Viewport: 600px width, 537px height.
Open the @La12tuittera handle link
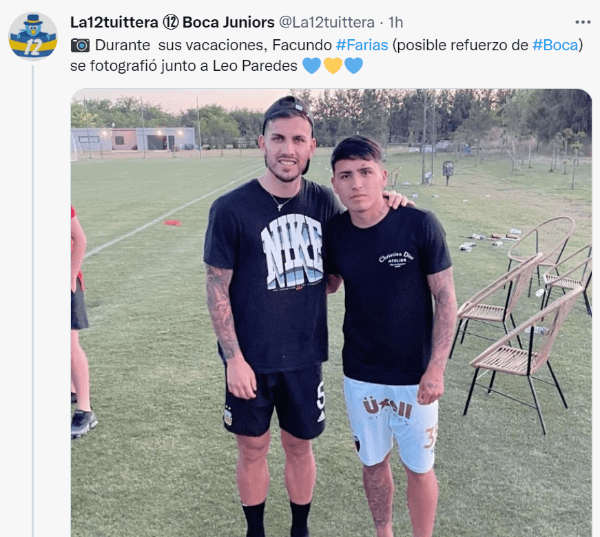click(x=327, y=23)
